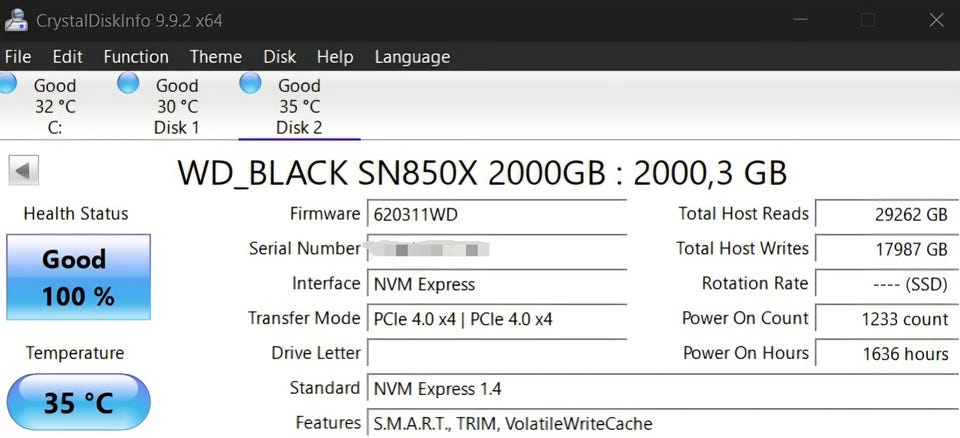Open the Language menu

click(412, 57)
